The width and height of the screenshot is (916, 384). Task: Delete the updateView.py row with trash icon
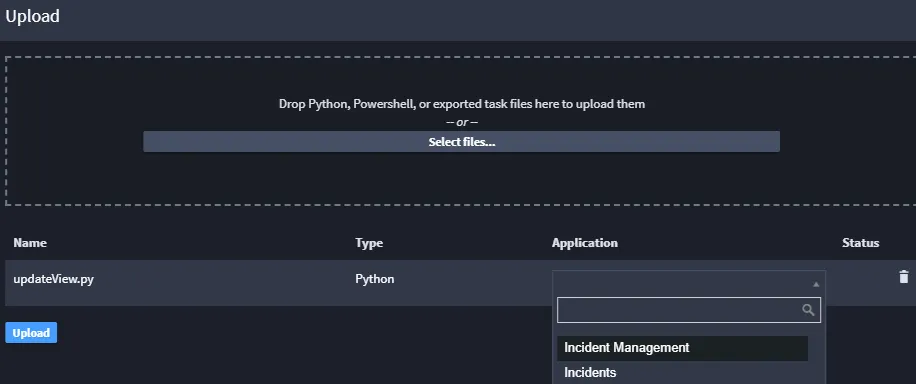coord(904,277)
